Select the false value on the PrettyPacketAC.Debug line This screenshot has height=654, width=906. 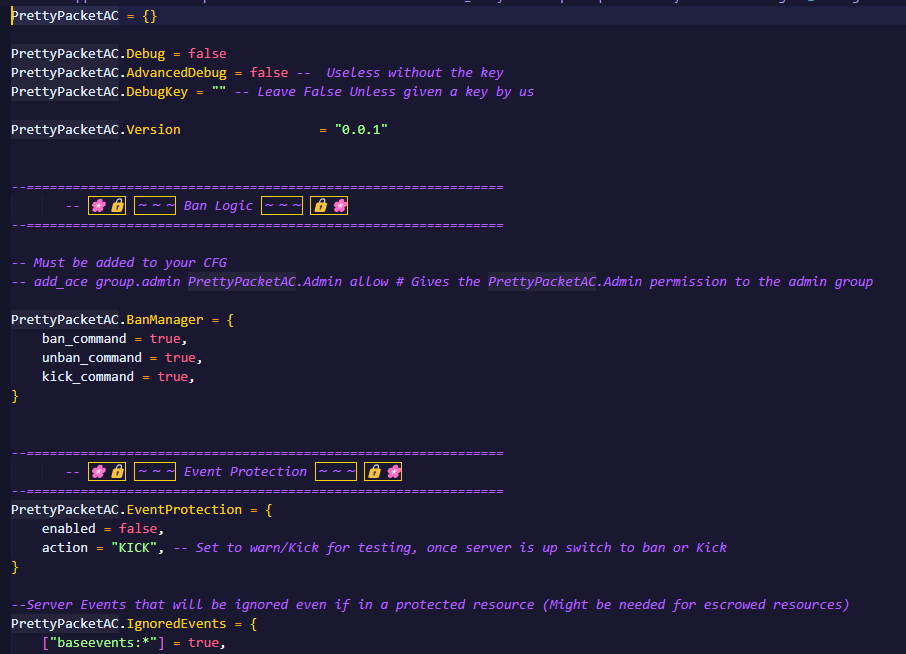(207, 54)
